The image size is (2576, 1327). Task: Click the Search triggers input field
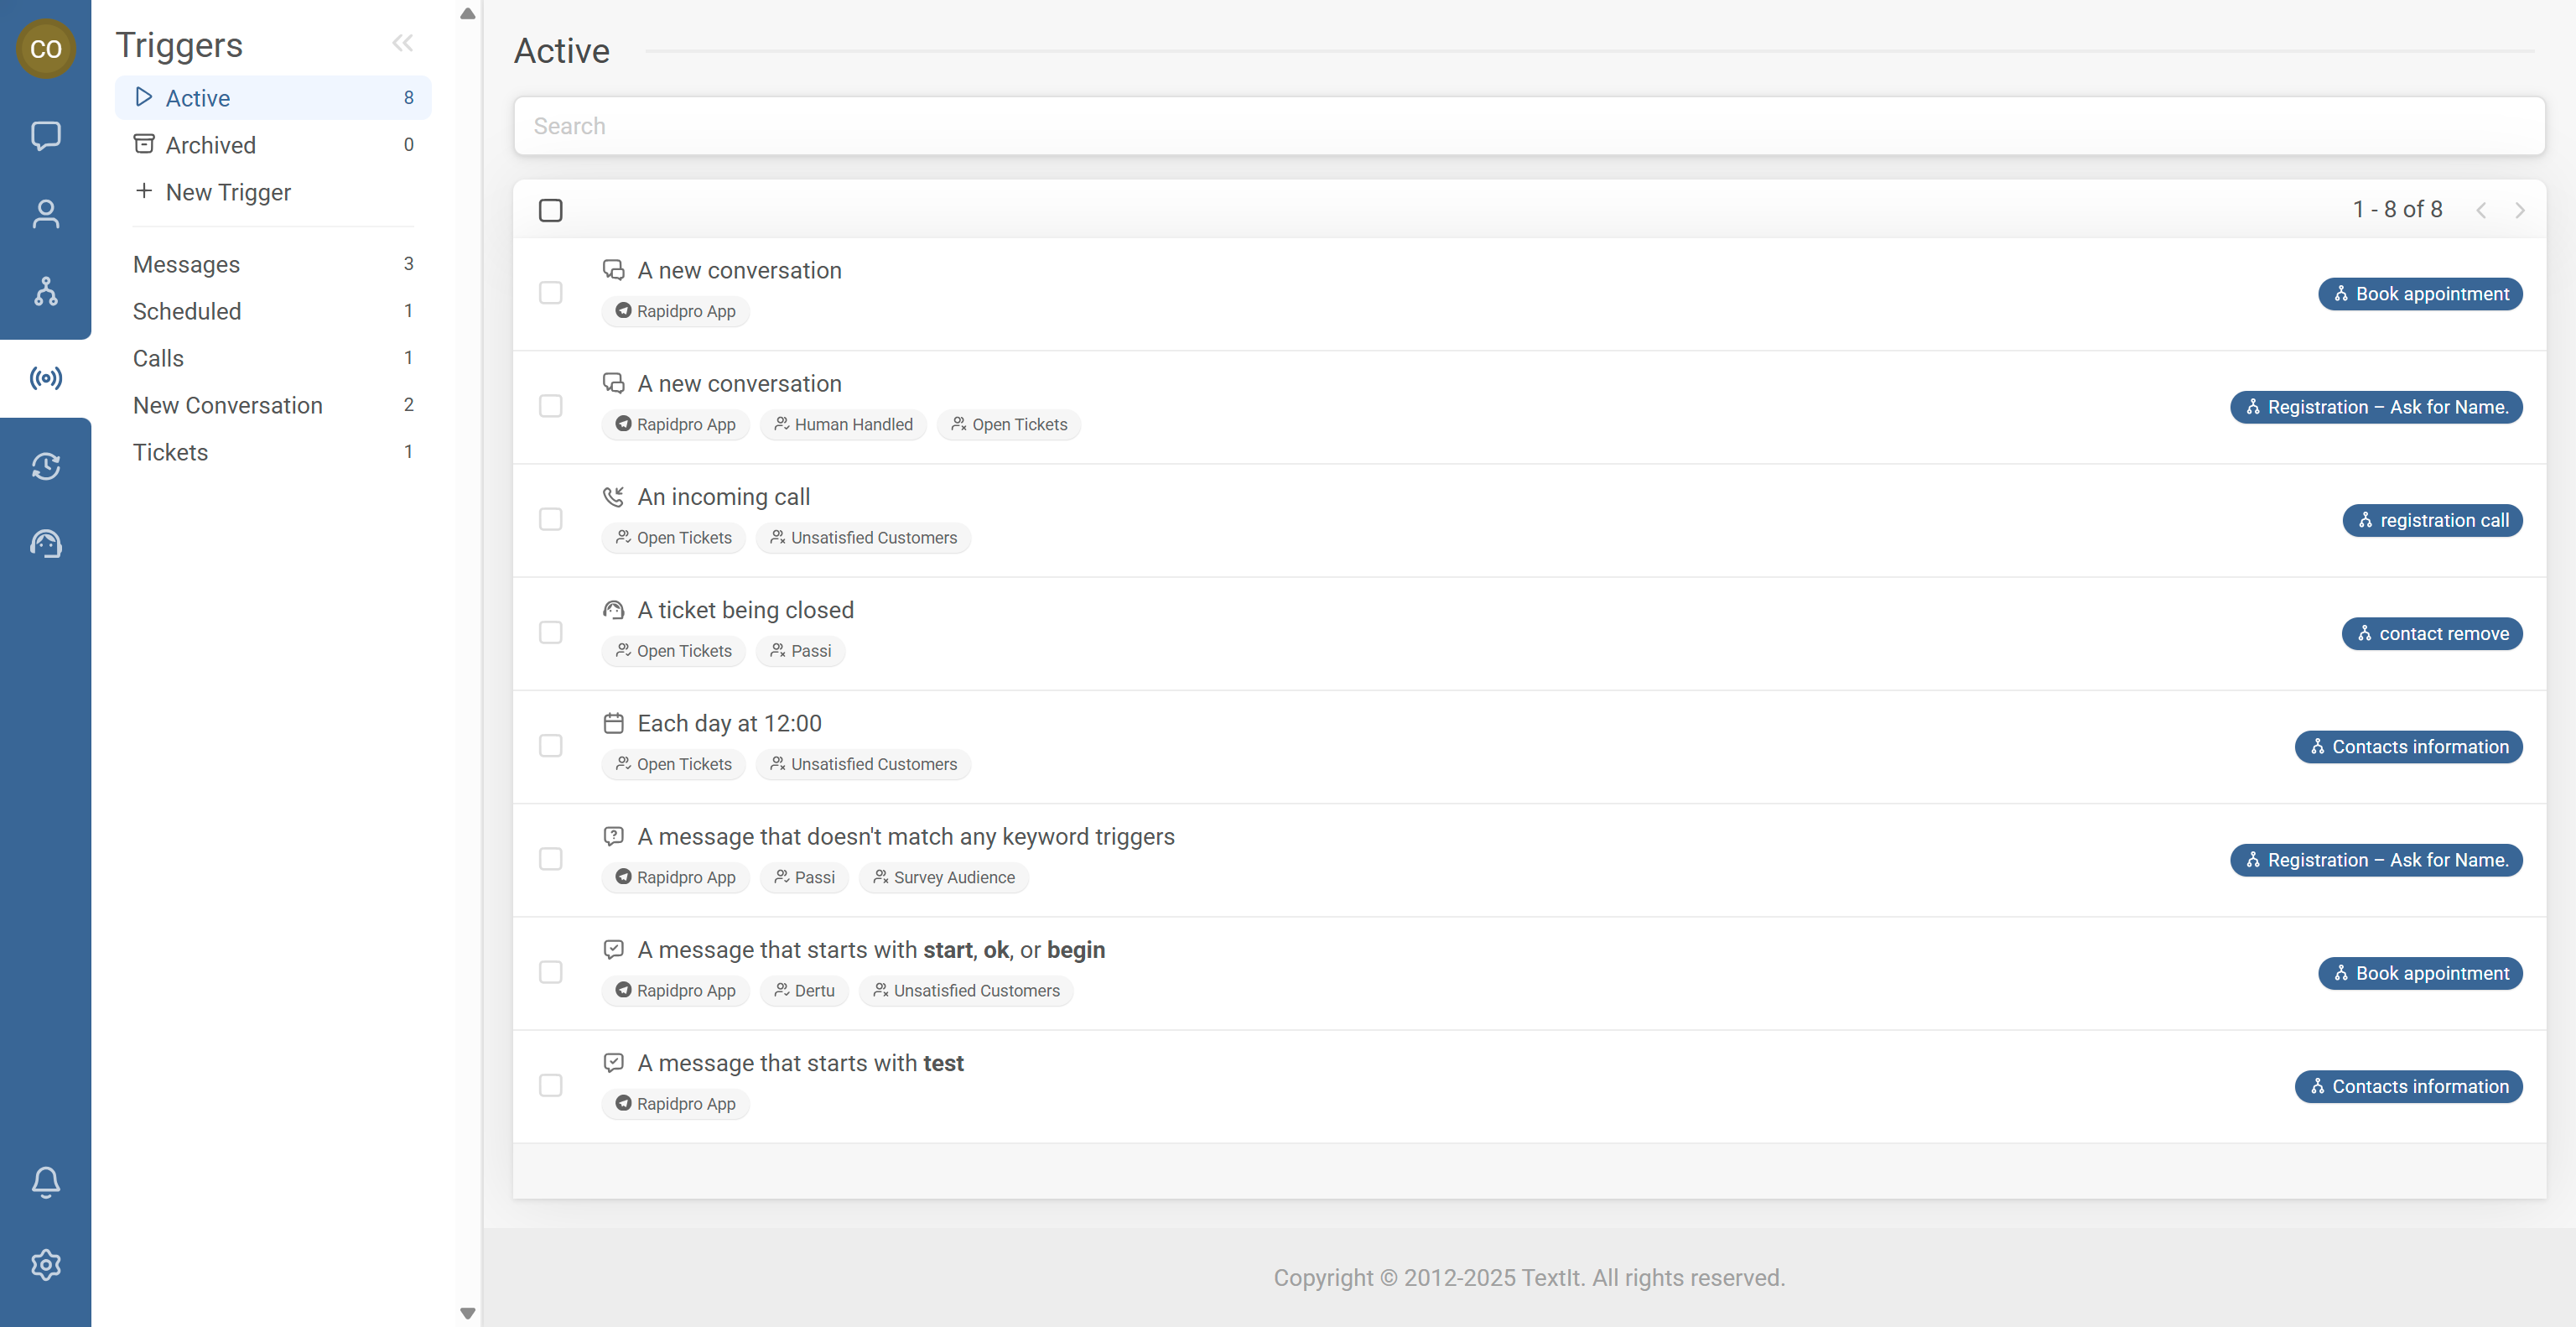pos(1528,126)
